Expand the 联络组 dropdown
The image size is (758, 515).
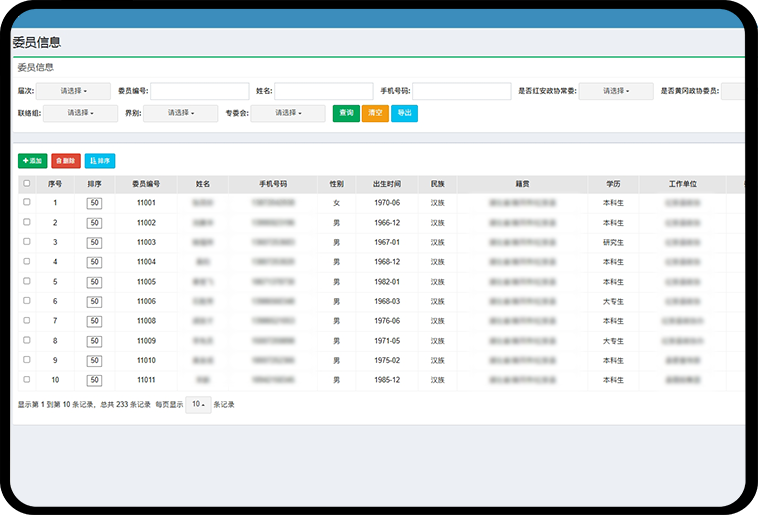79,113
